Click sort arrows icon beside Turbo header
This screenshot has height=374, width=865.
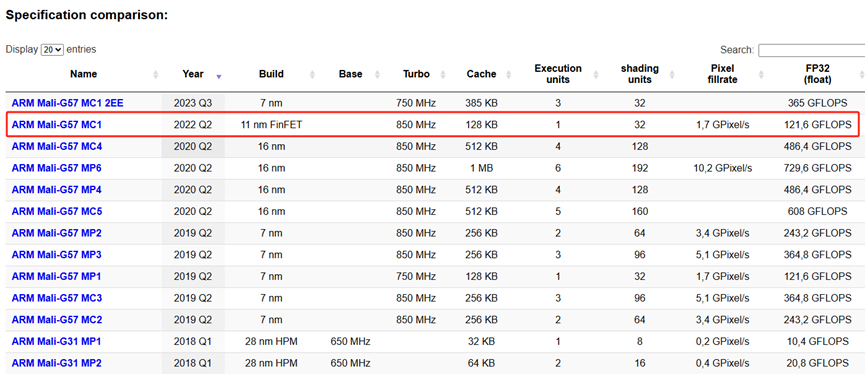pos(444,74)
